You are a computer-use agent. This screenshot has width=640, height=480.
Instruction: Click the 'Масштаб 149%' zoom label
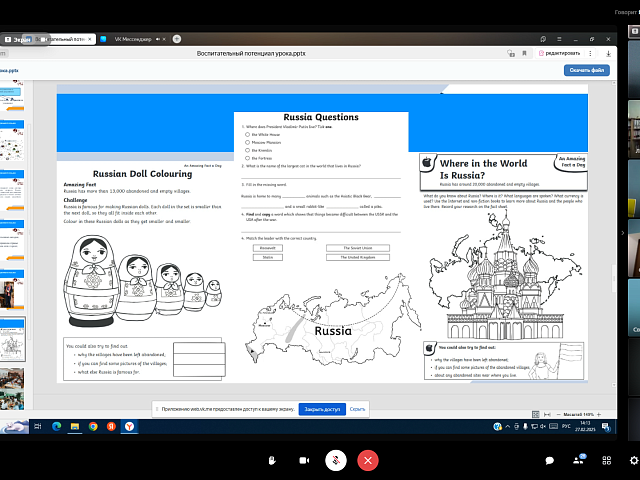tap(578, 414)
